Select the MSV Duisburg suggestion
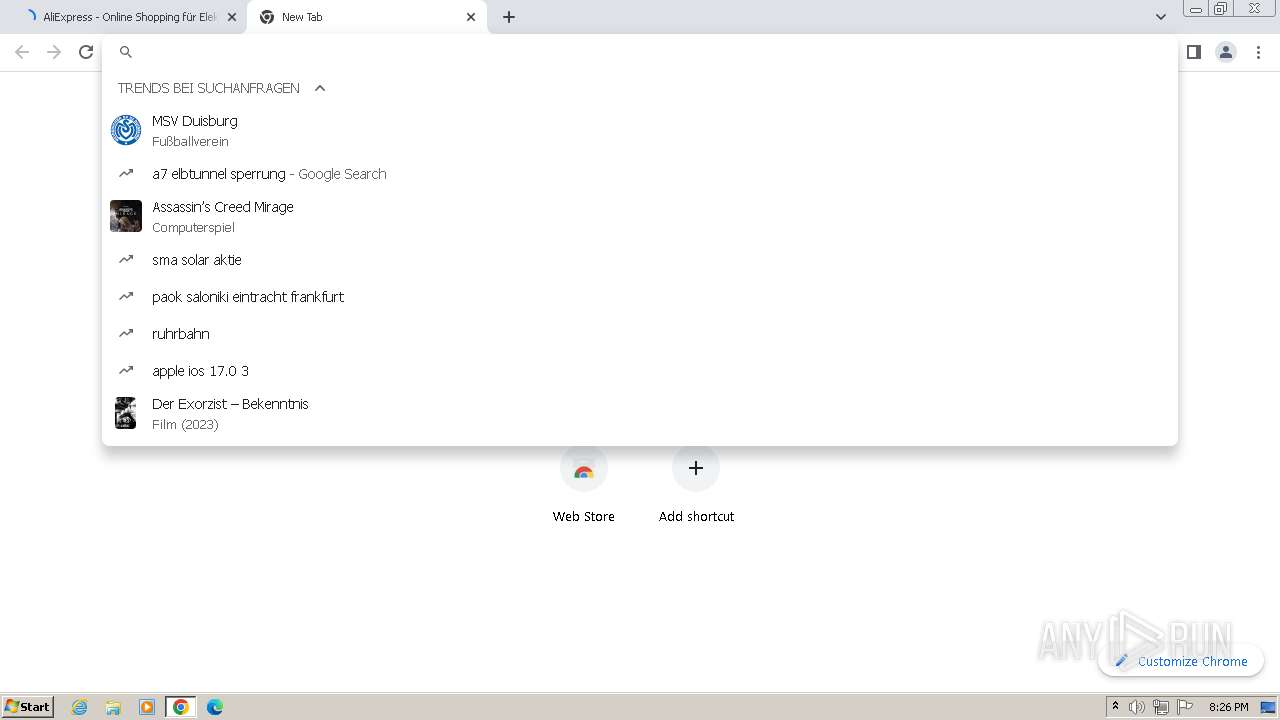This screenshot has height=720, width=1280. click(x=640, y=130)
